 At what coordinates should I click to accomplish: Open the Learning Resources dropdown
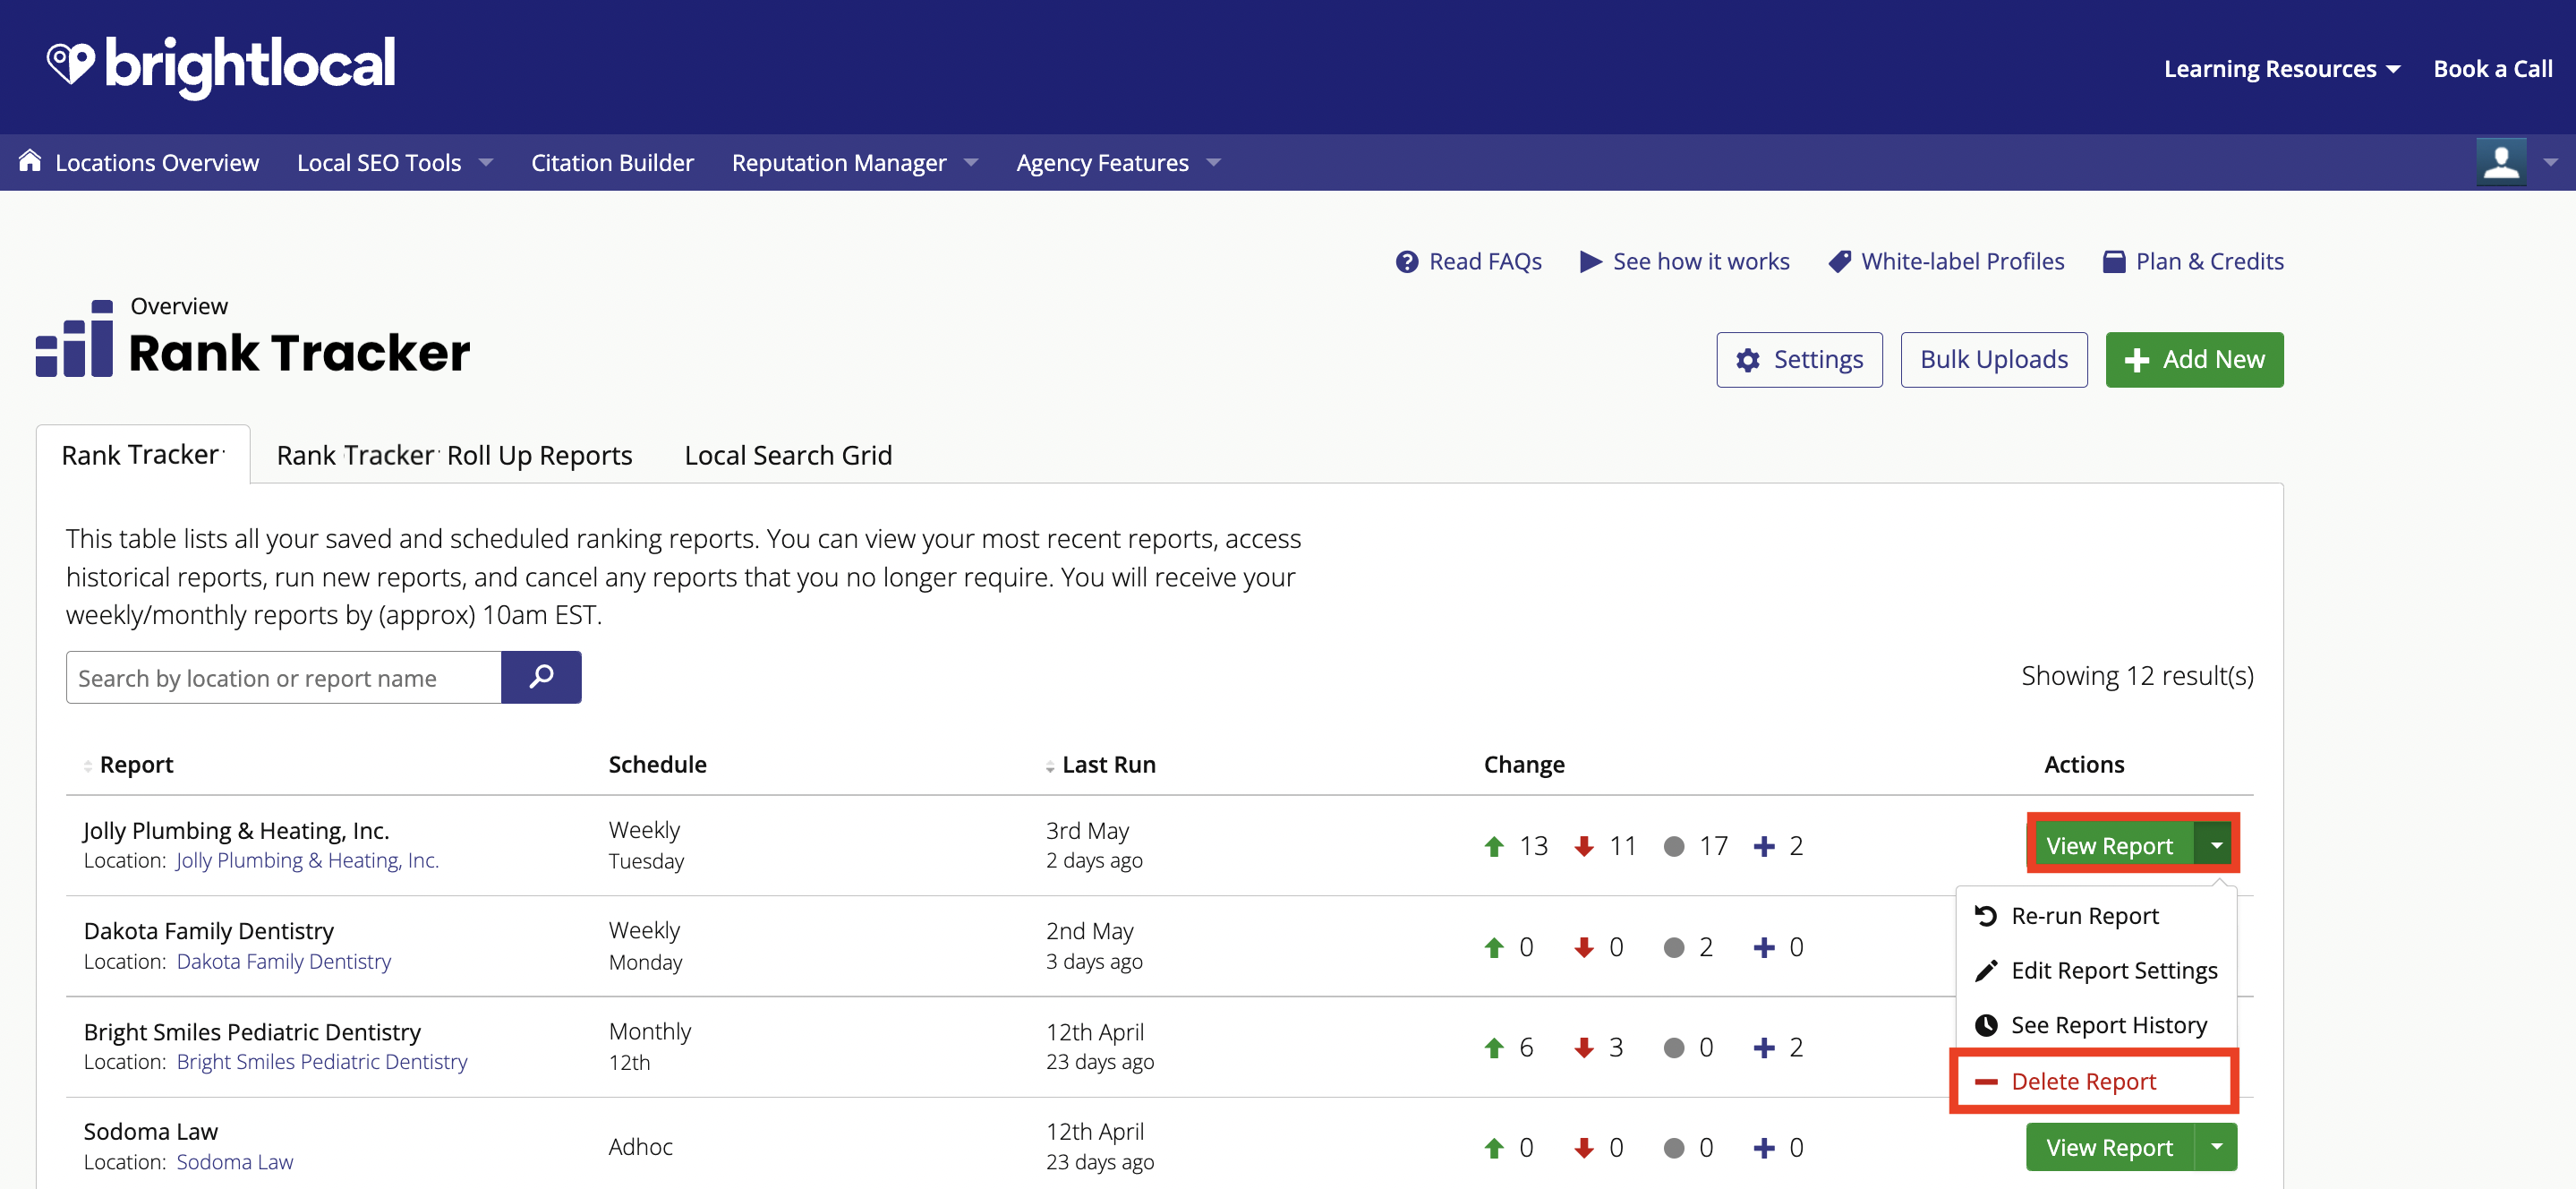(x=2282, y=69)
